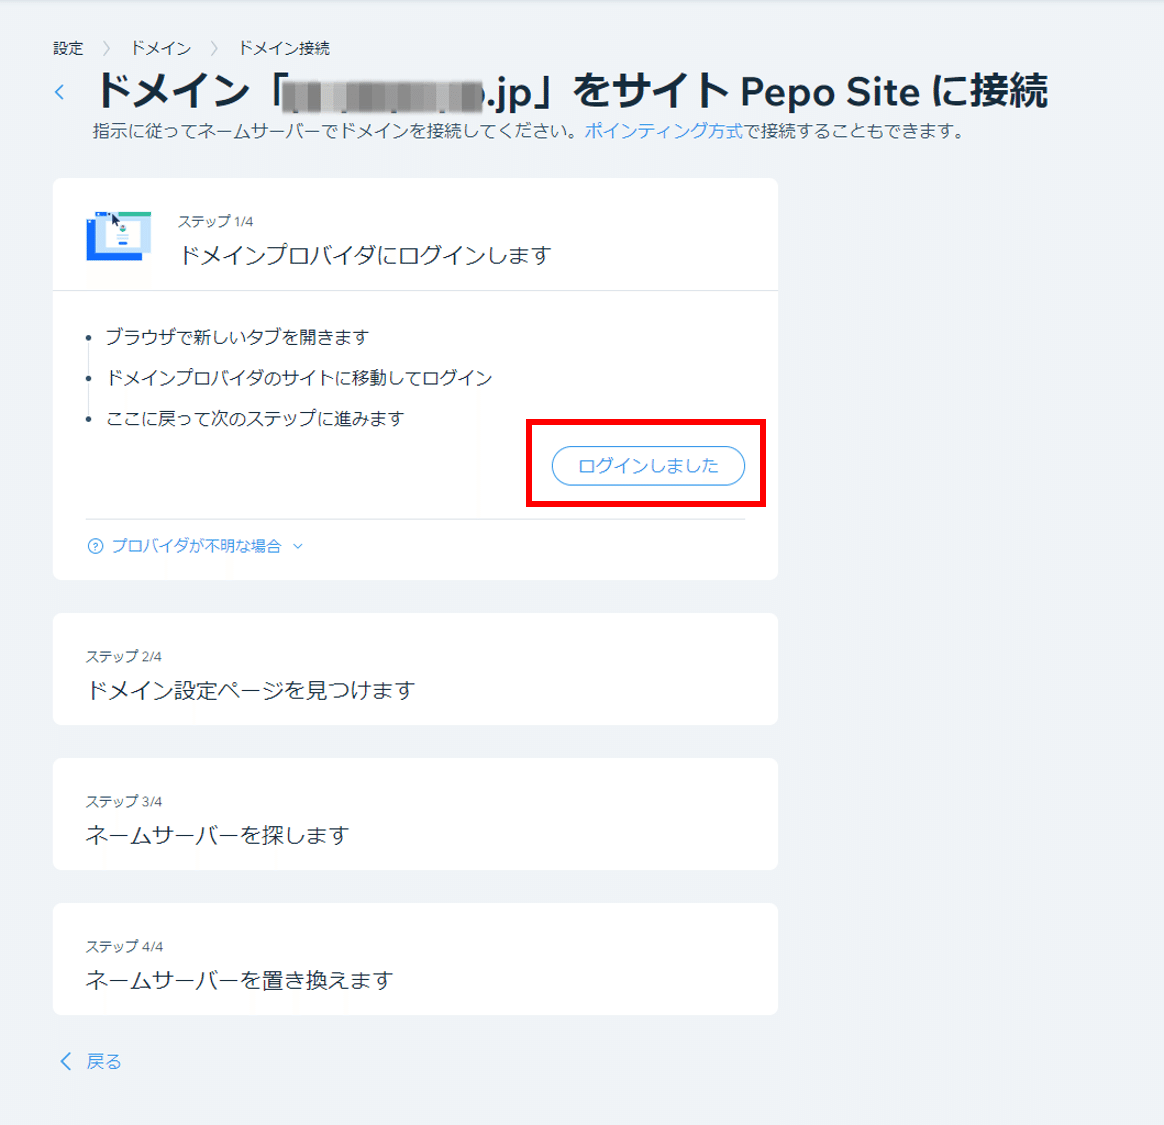Click the 戻る link at the bottom
Viewport: 1164px width, 1125px height.
pyautogui.click(x=103, y=1061)
